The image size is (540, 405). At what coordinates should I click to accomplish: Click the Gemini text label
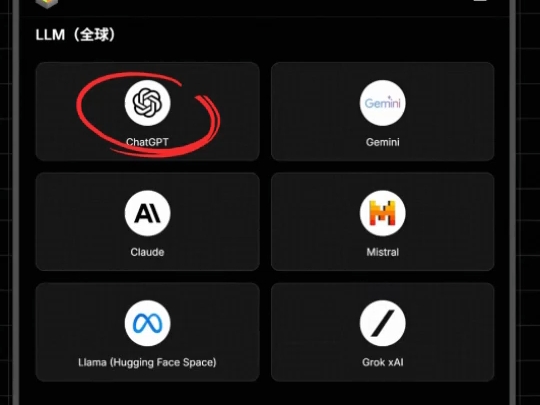click(383, 142)
